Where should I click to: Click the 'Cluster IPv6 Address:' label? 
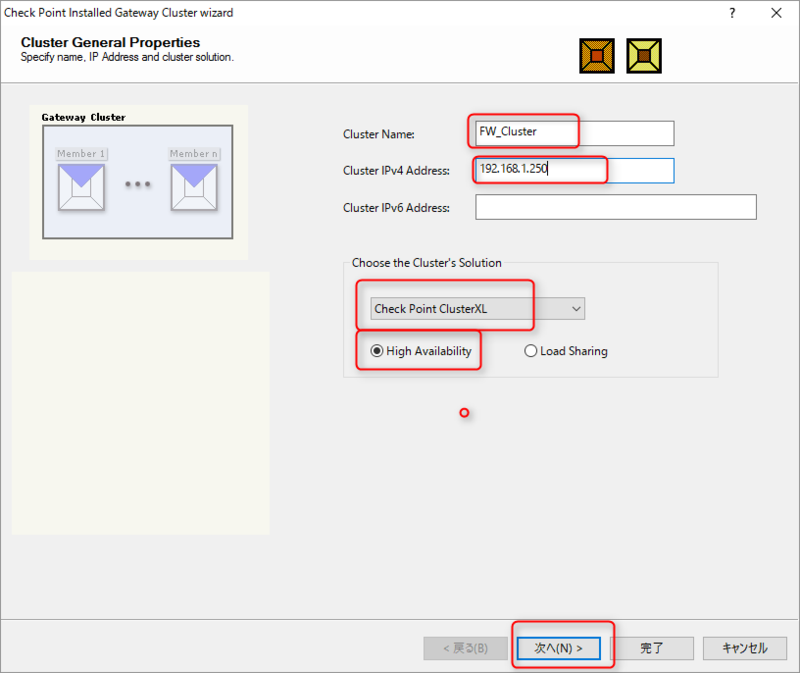pos(396,208)
